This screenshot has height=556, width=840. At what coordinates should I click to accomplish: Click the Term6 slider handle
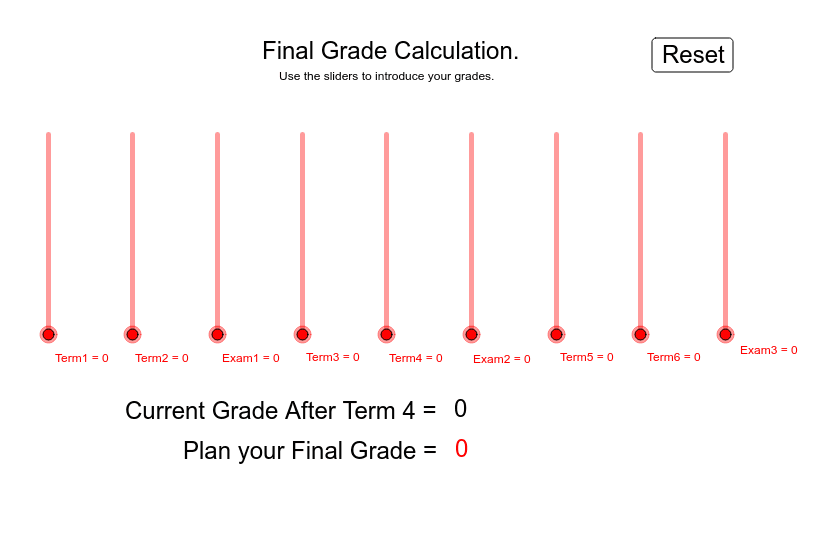640,335
